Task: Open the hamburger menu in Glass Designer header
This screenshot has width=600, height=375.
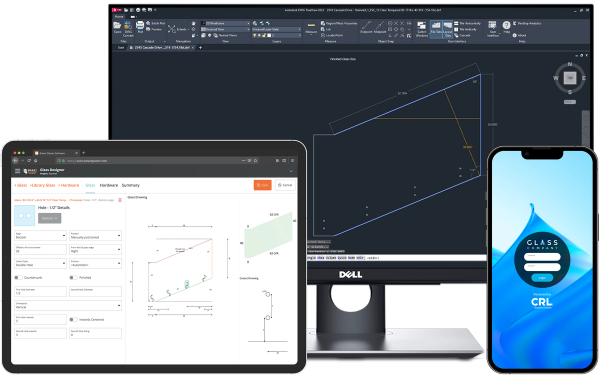Action: (x=17, y=171)
